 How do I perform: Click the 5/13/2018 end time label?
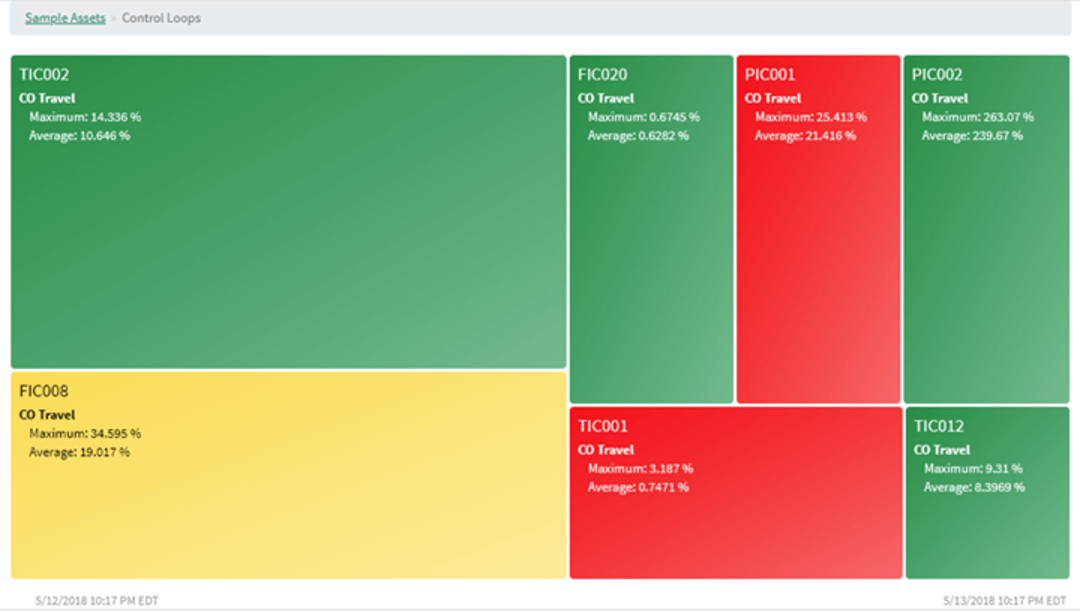pos(1004,601)
